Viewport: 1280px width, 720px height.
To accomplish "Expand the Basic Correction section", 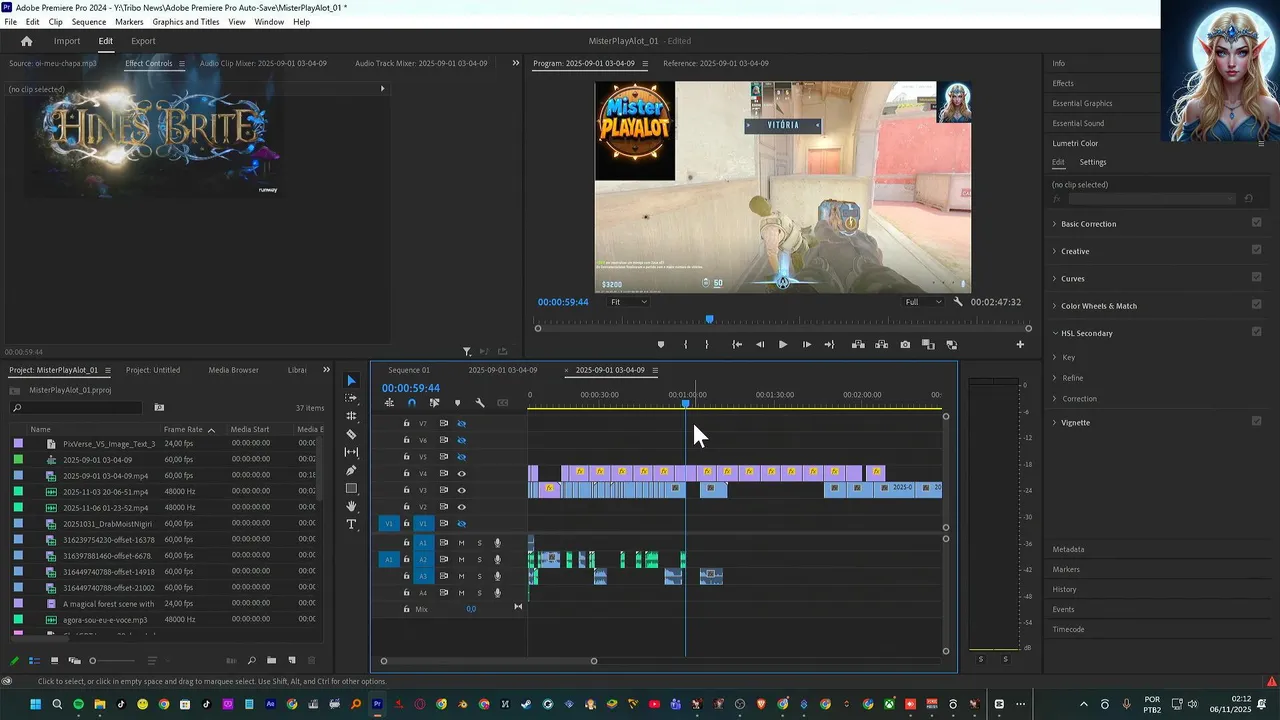I will (x=1054, y=224).
